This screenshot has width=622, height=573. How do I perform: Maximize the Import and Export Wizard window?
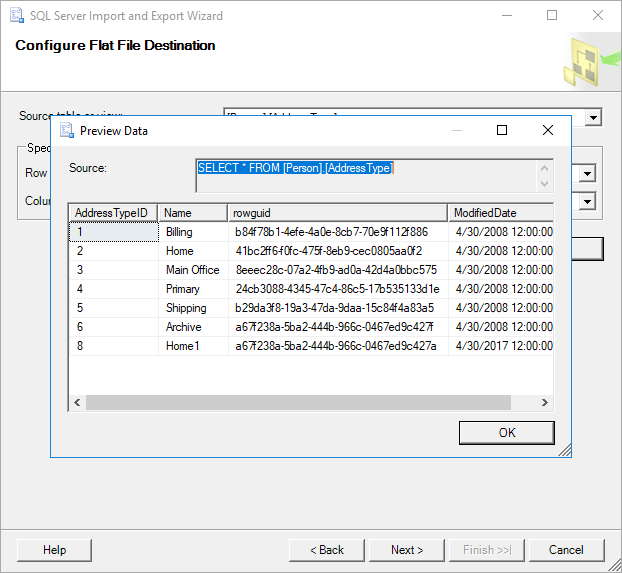tap(552, 15)
